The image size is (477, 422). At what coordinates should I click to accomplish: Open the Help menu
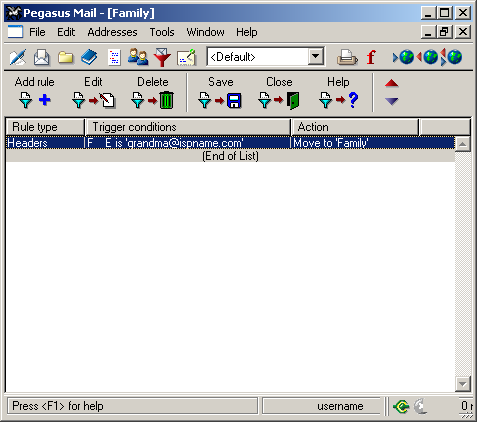(247, 32)
